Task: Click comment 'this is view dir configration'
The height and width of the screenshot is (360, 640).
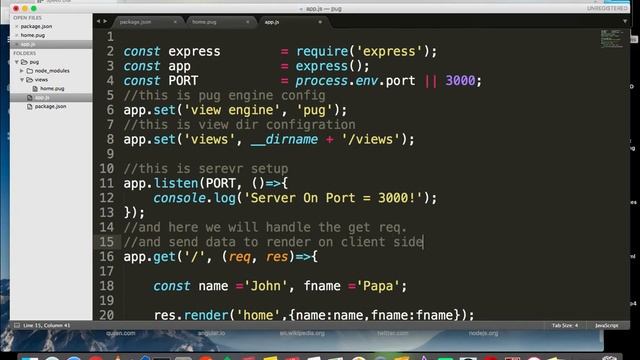Action: click(239, 125)
